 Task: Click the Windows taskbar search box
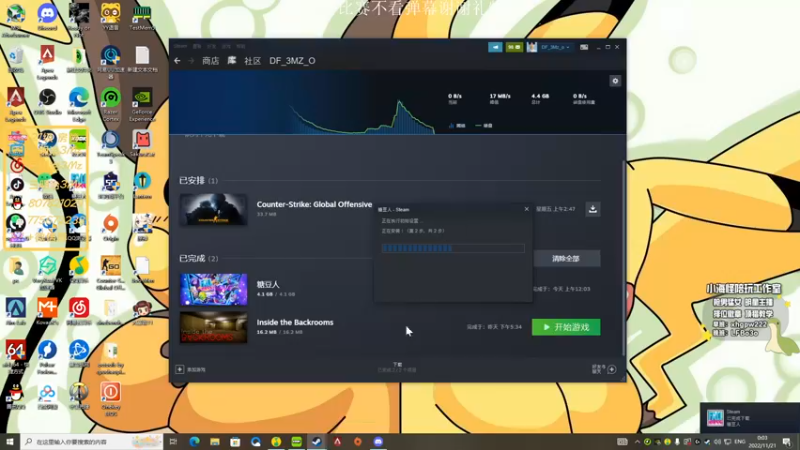92,441
